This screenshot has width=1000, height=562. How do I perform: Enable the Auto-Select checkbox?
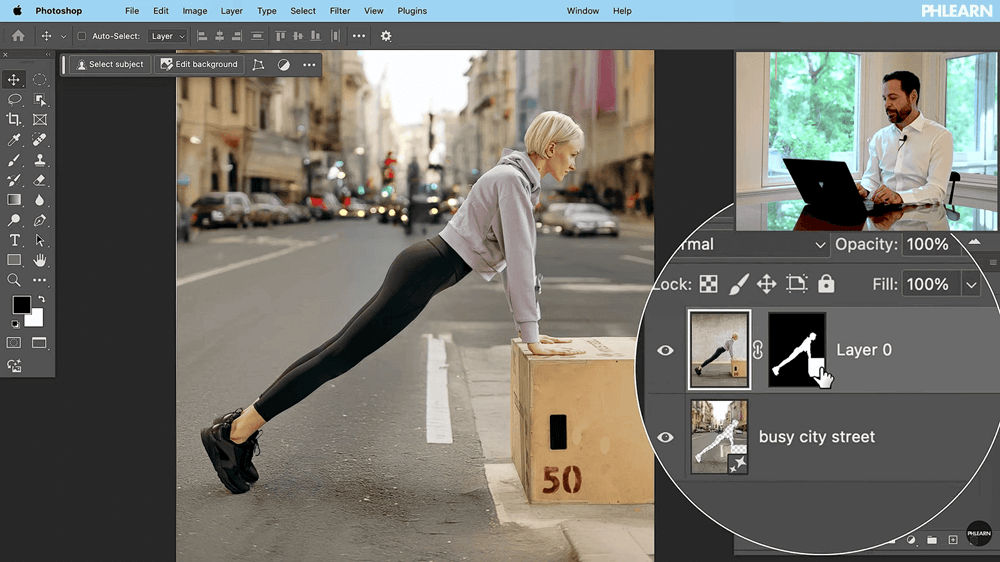(x=82, y=36)
